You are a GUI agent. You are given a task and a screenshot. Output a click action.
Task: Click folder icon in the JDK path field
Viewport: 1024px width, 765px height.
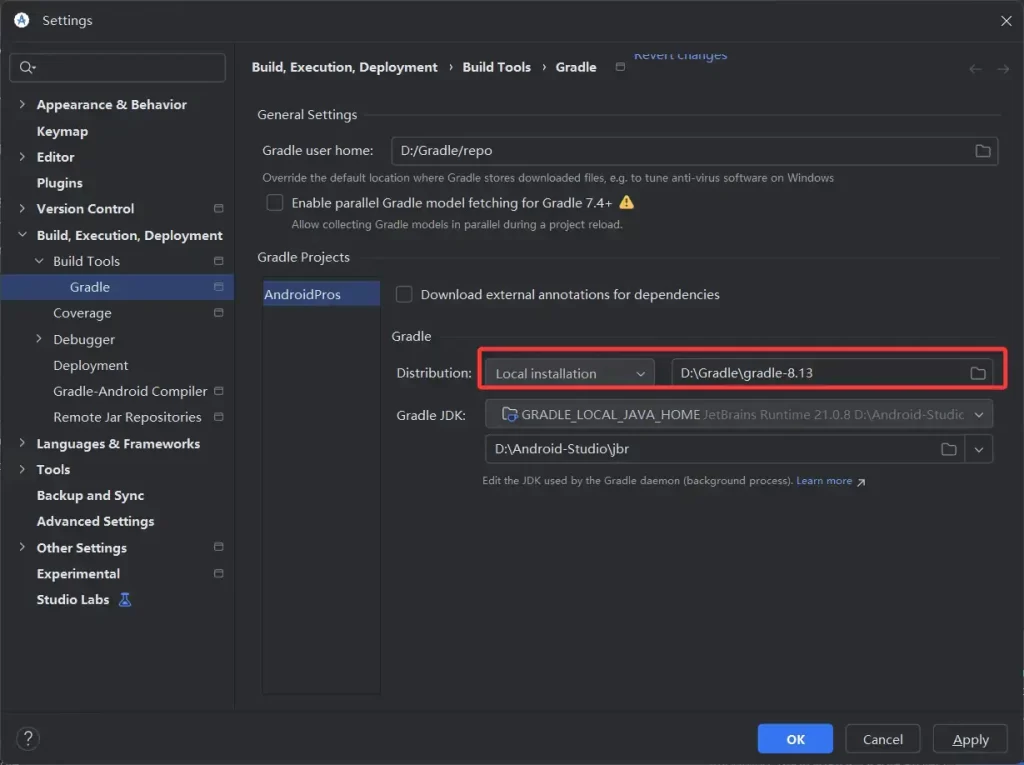tap(948, 450)
